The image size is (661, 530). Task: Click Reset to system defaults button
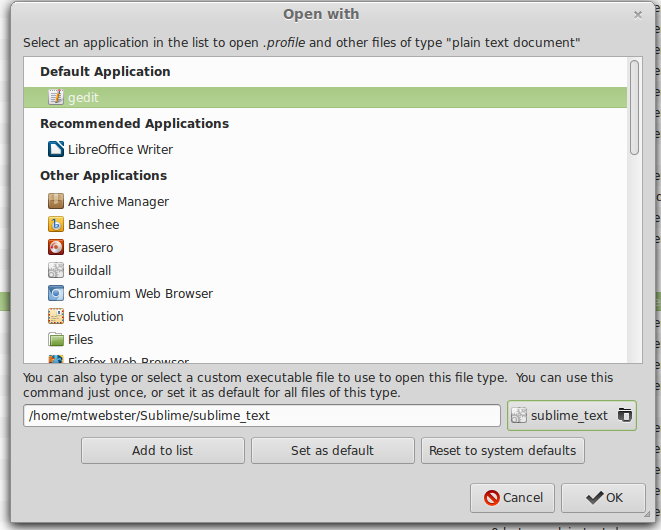(502, 450)
